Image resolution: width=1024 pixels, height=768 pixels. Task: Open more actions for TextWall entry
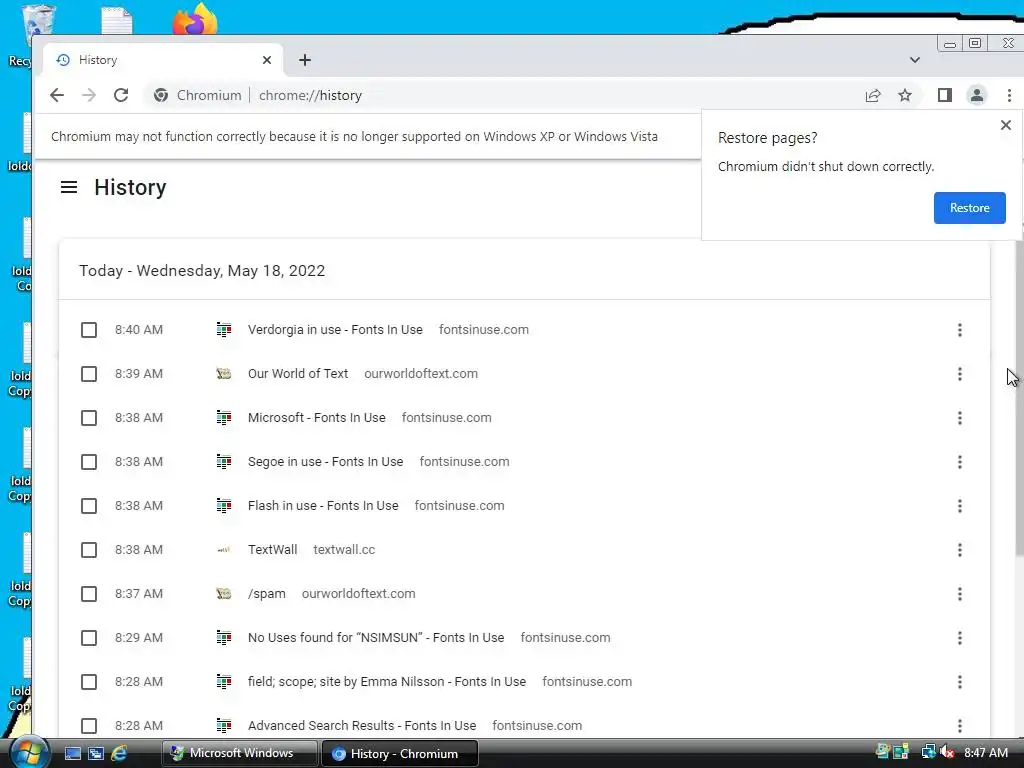coord(959,550)
